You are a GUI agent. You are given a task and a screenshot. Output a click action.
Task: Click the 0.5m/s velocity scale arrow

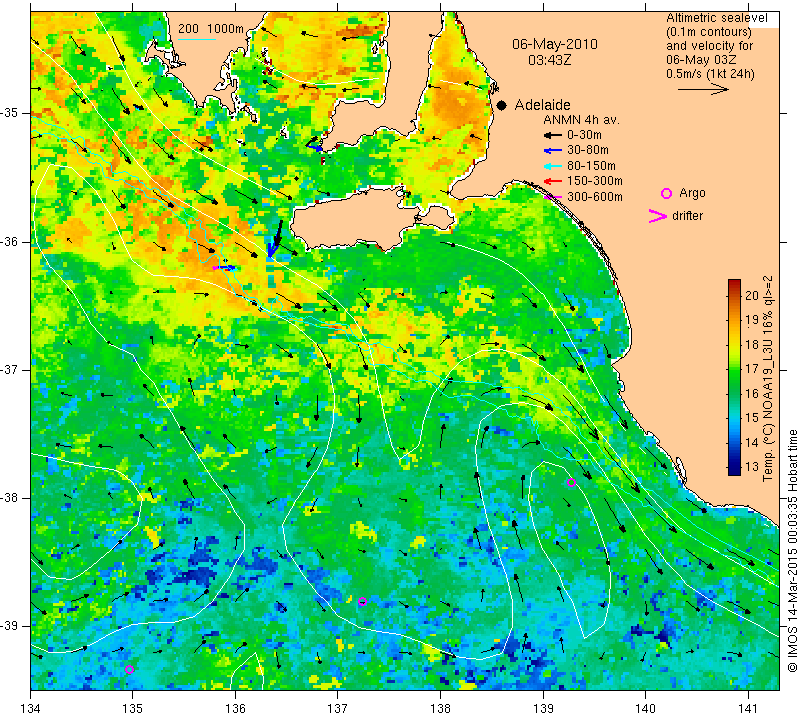coord(703,89)
